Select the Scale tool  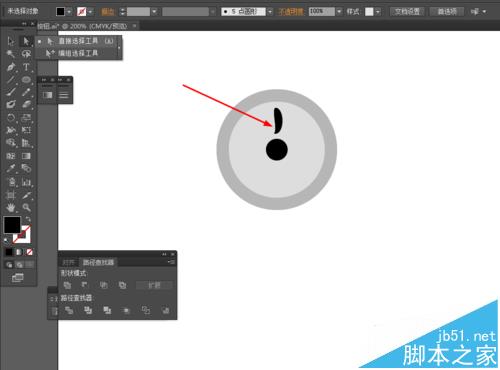tap(26, 117)
